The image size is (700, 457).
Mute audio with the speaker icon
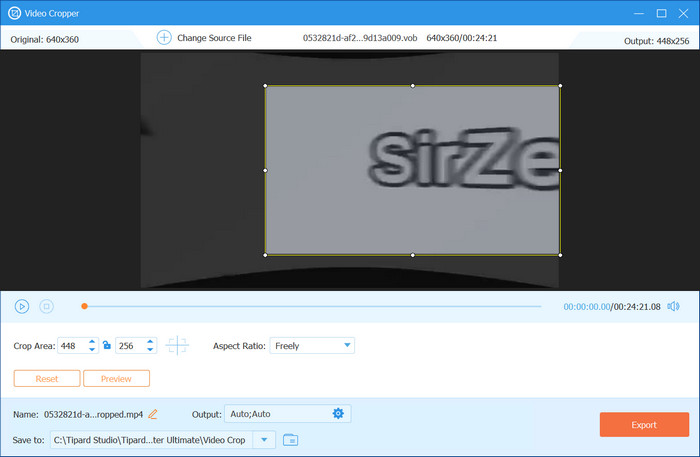coord(673,307)
